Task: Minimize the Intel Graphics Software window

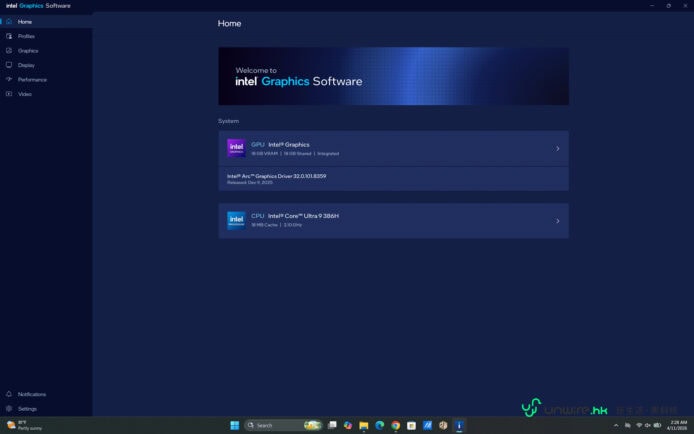Action: pos(652,6)
